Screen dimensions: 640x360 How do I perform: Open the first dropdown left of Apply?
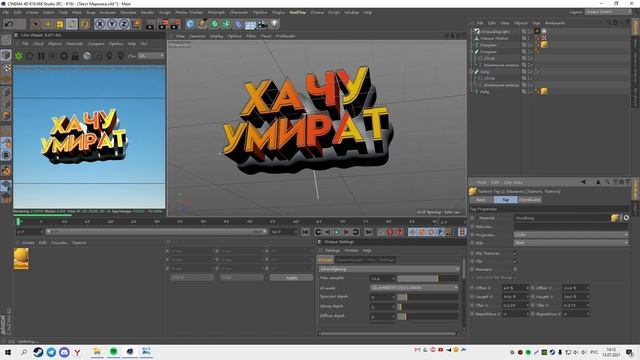click(192, 278)
